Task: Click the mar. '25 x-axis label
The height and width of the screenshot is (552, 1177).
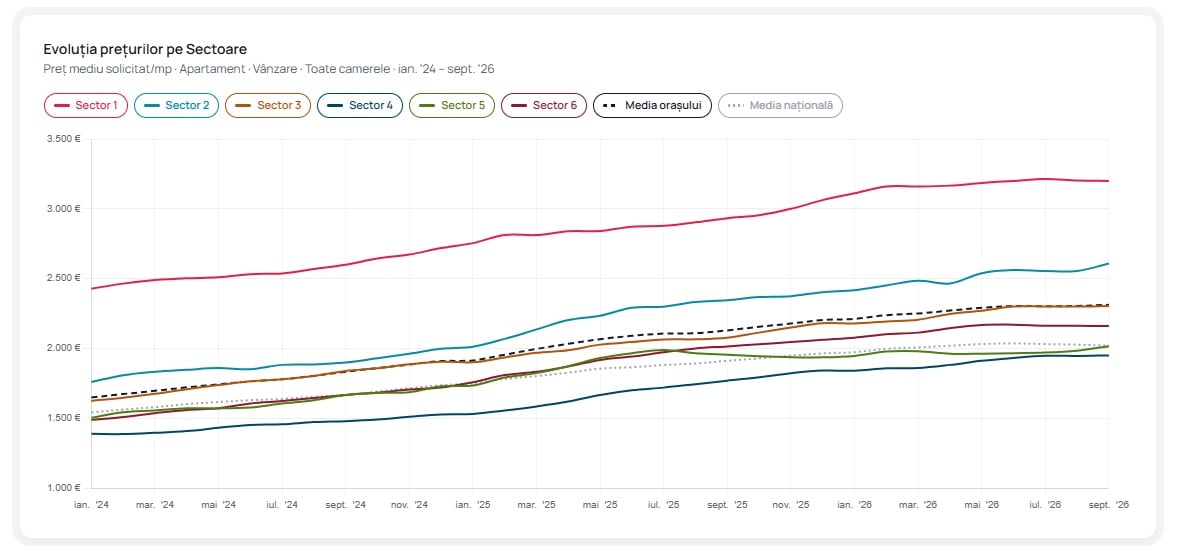Action: click(536, 505)
